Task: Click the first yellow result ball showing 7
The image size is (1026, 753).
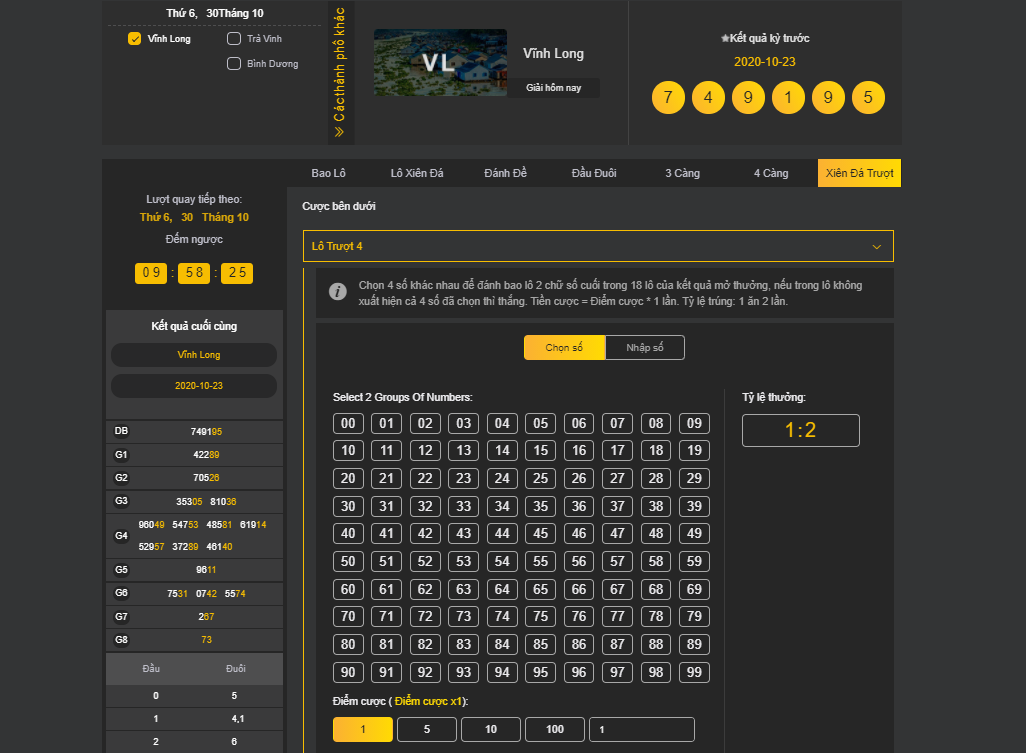Action: pos(668,98)
